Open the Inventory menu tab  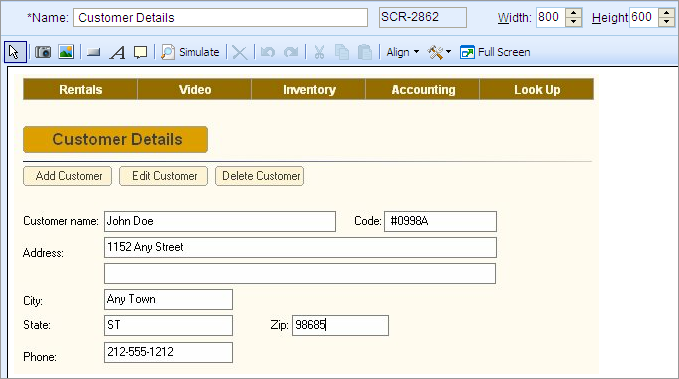point(309,89)
